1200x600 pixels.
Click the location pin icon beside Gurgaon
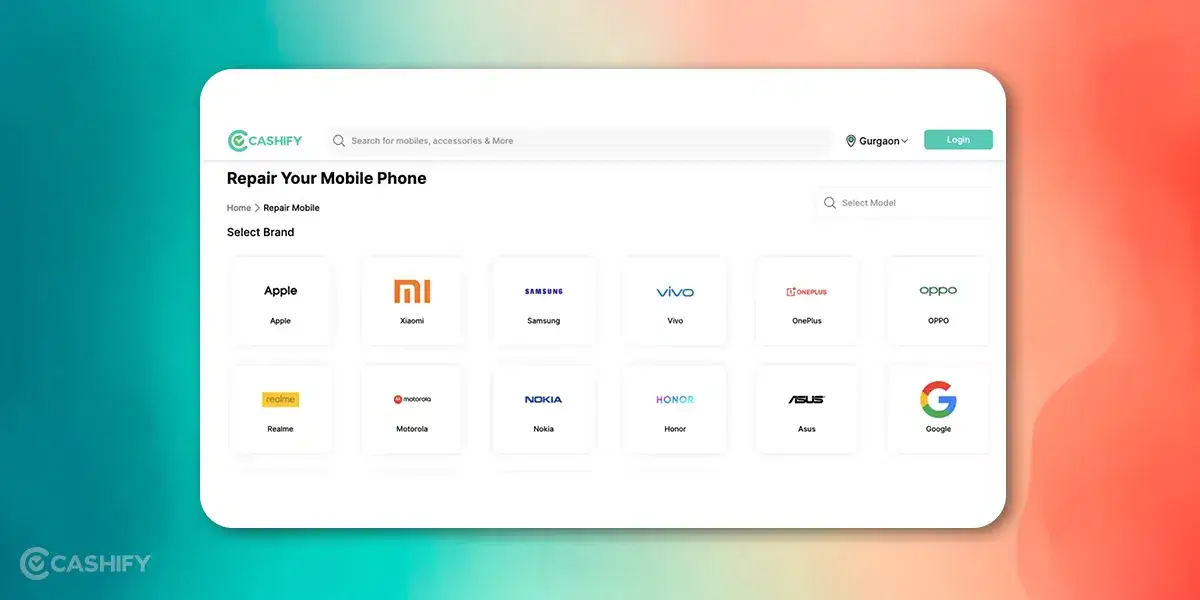click(x=851, y=141)
